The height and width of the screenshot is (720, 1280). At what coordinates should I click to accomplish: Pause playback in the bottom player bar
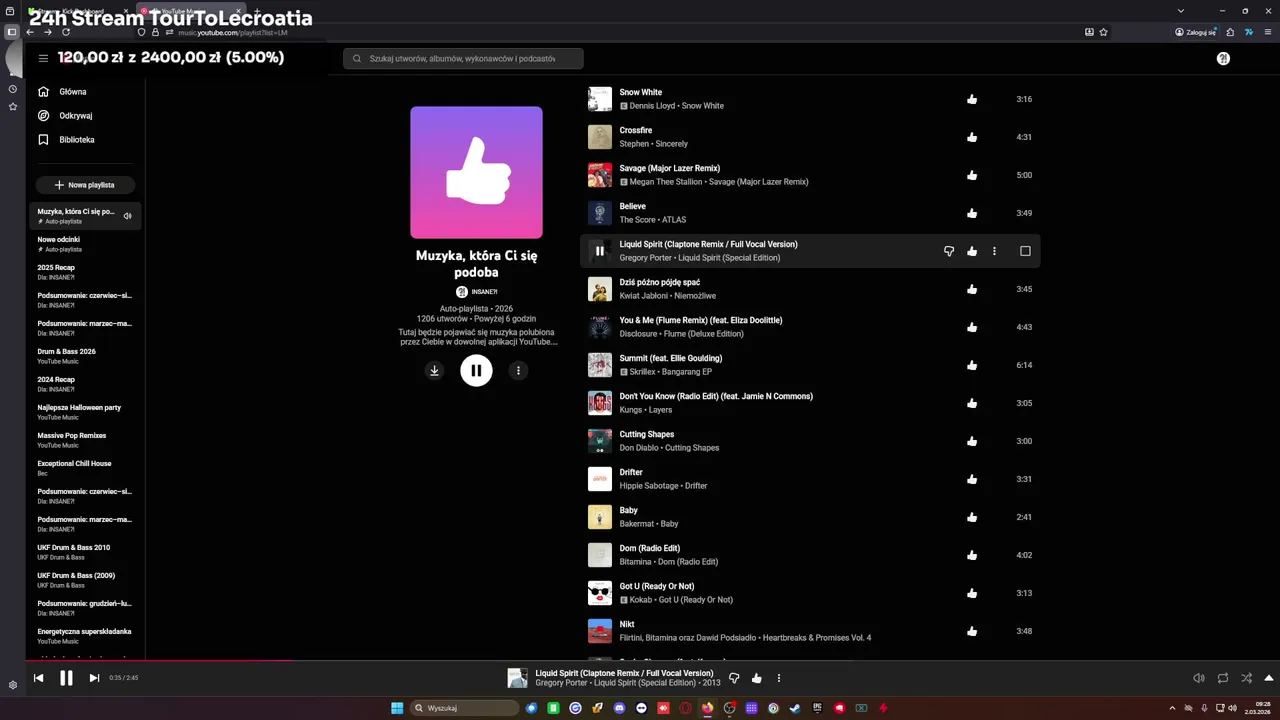(x=66, y=678)
